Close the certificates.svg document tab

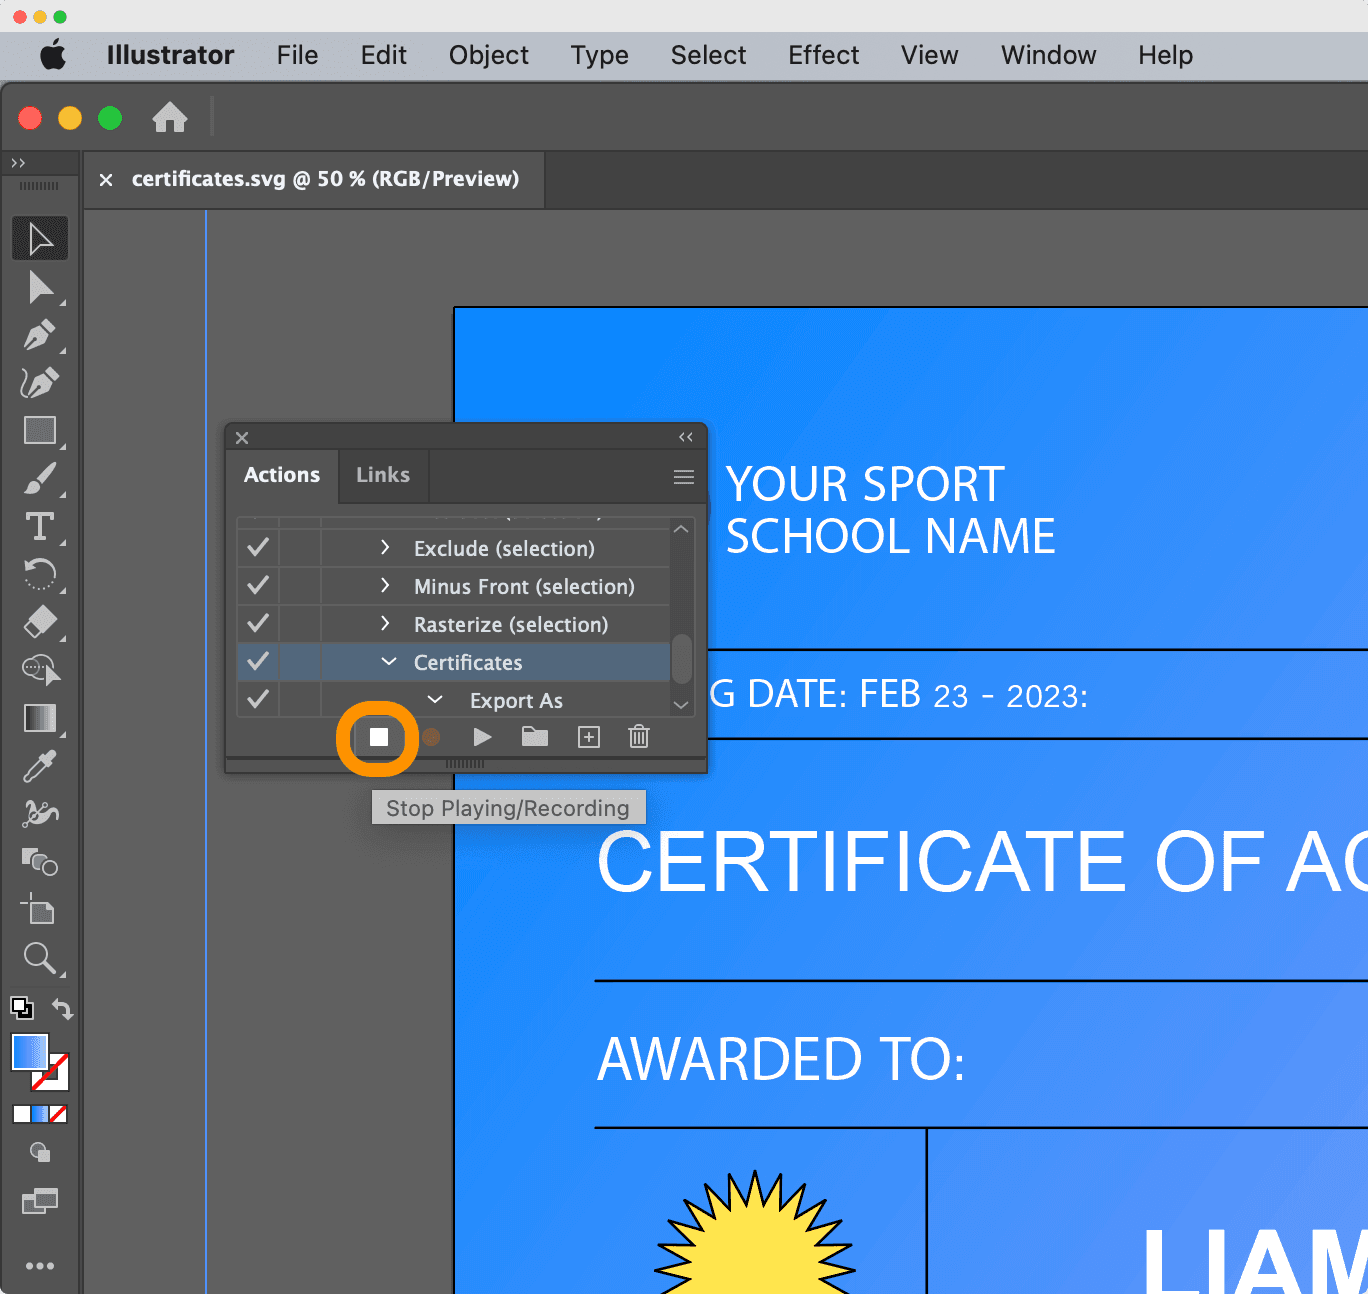pyautogui.click(x=106, y=180)
